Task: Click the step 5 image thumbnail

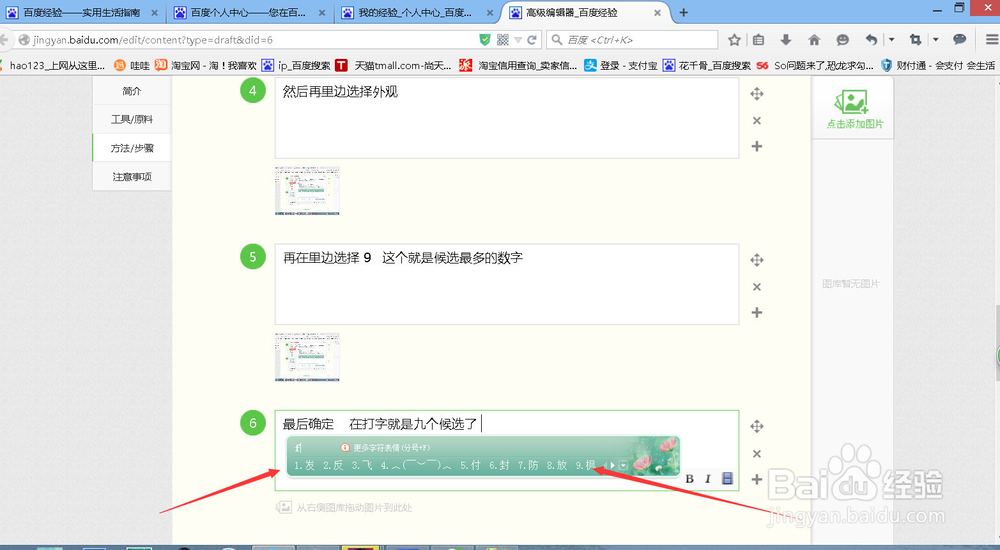Action: coord(307,357)
